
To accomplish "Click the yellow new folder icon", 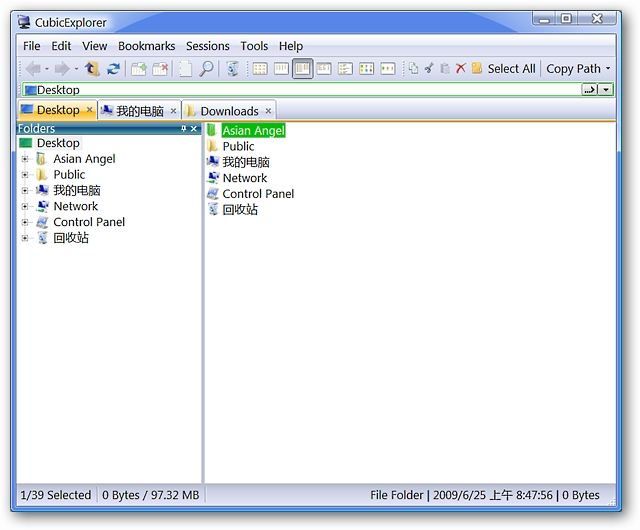I will (476, 68).
